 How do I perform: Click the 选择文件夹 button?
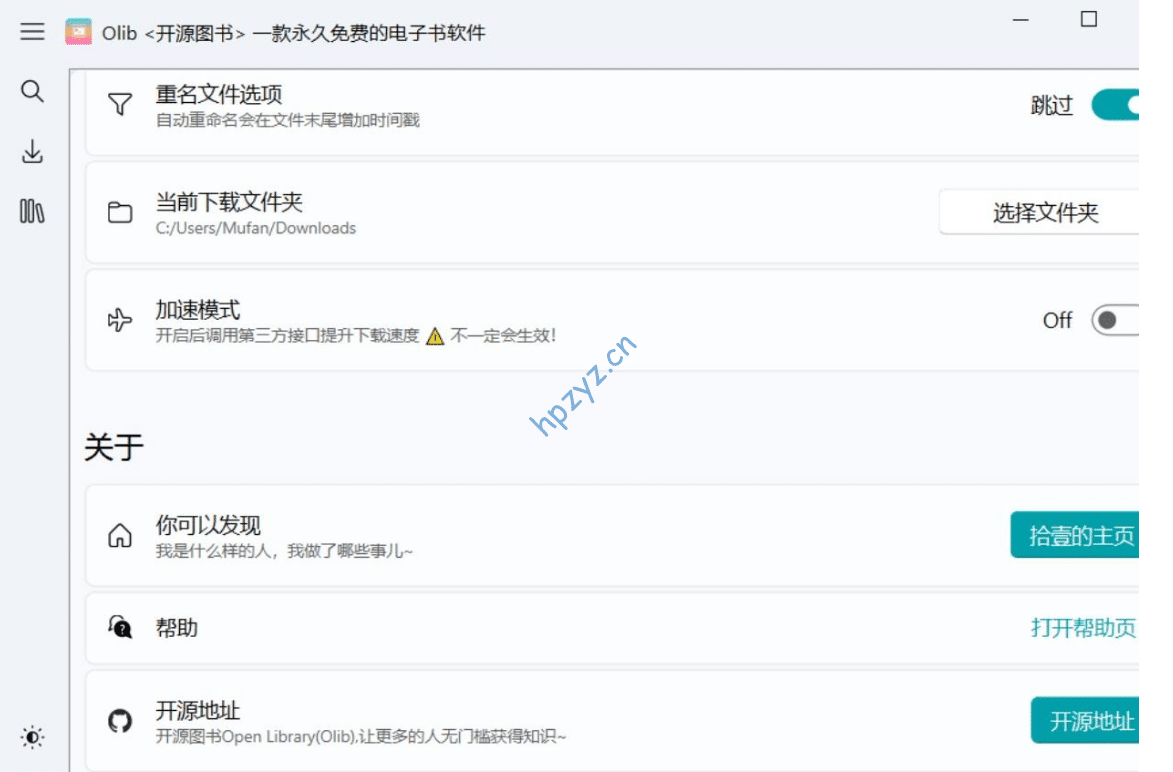point(1044,213)
